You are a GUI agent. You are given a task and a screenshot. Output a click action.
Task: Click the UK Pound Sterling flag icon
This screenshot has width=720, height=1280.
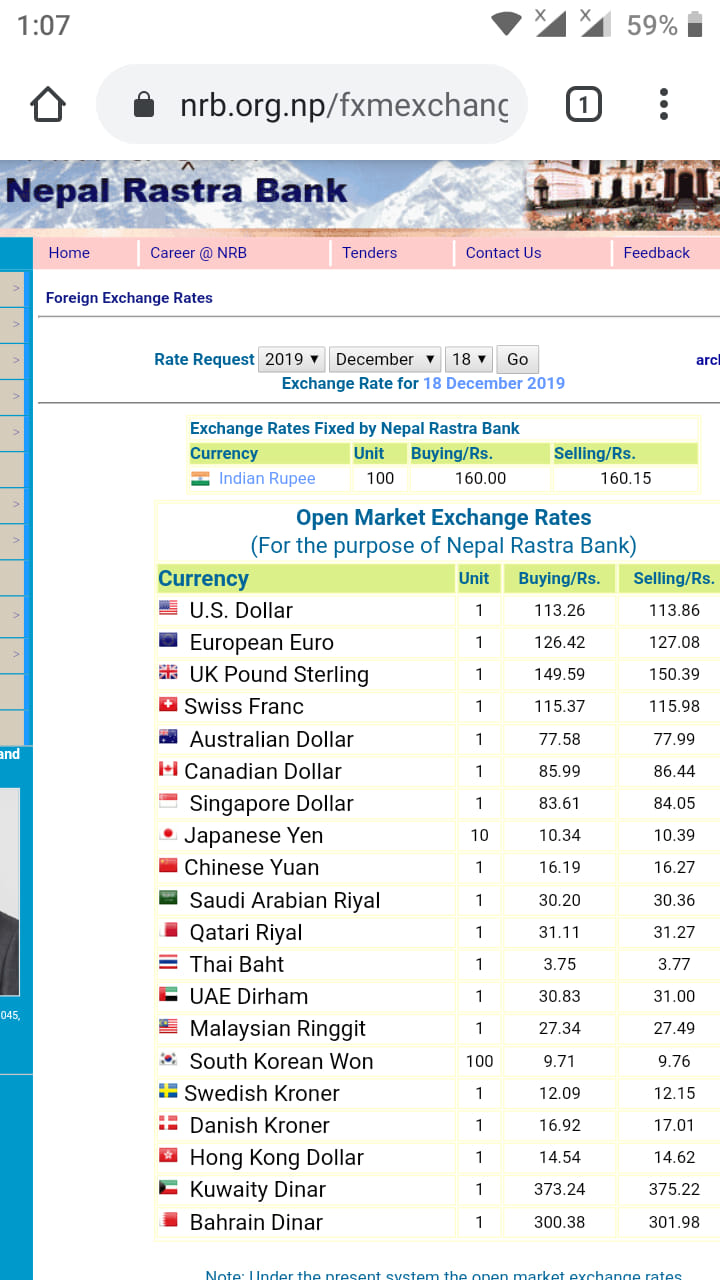168,672
